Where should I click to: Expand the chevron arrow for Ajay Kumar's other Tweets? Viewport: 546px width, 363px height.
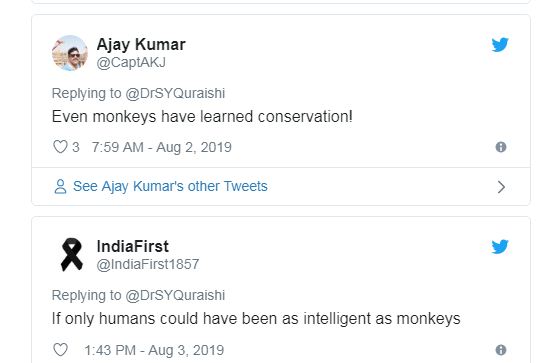501,187
